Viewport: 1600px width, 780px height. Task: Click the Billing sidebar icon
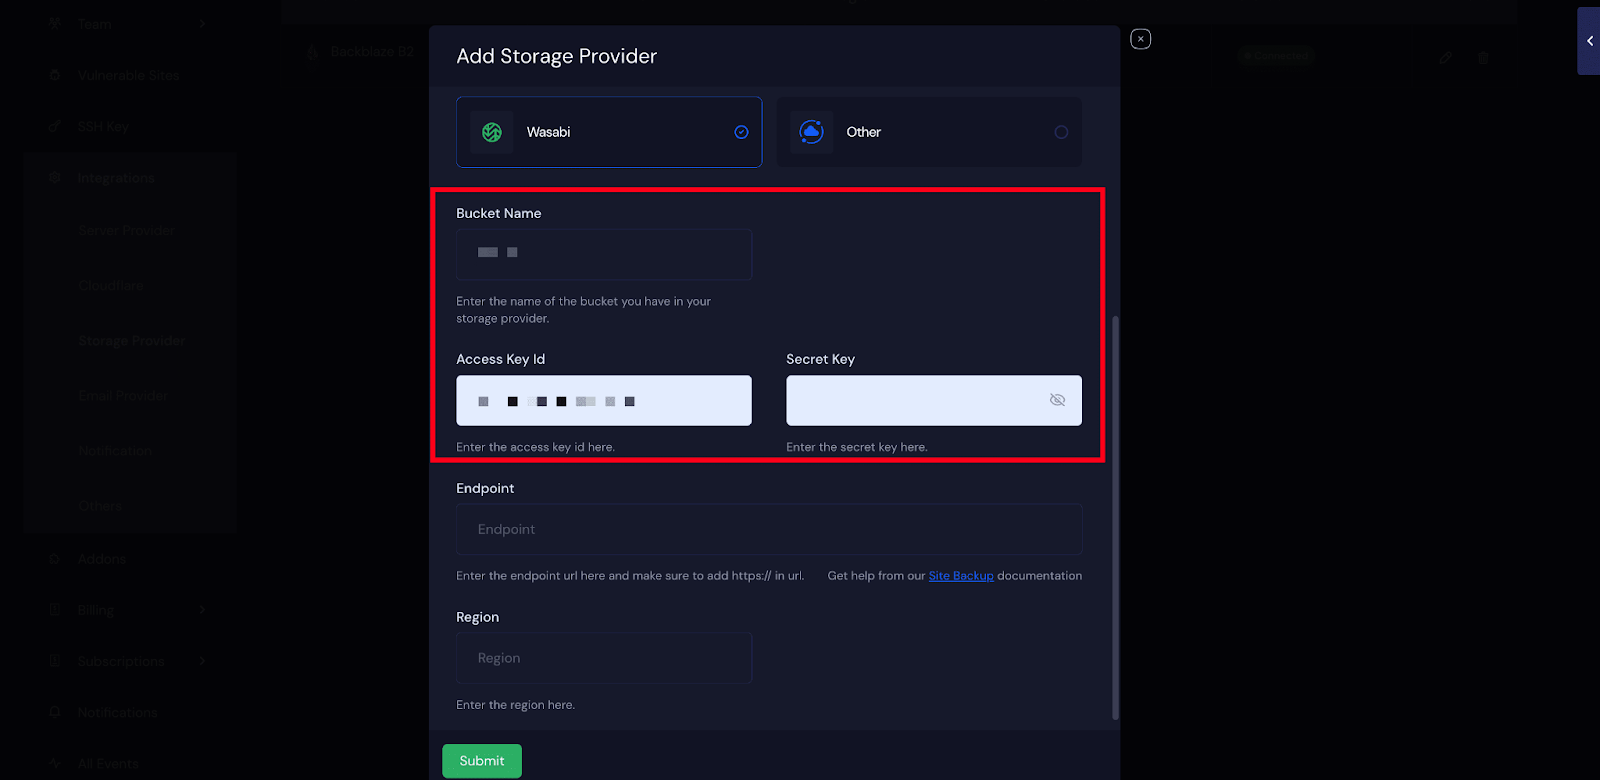(x=55, y=610)
